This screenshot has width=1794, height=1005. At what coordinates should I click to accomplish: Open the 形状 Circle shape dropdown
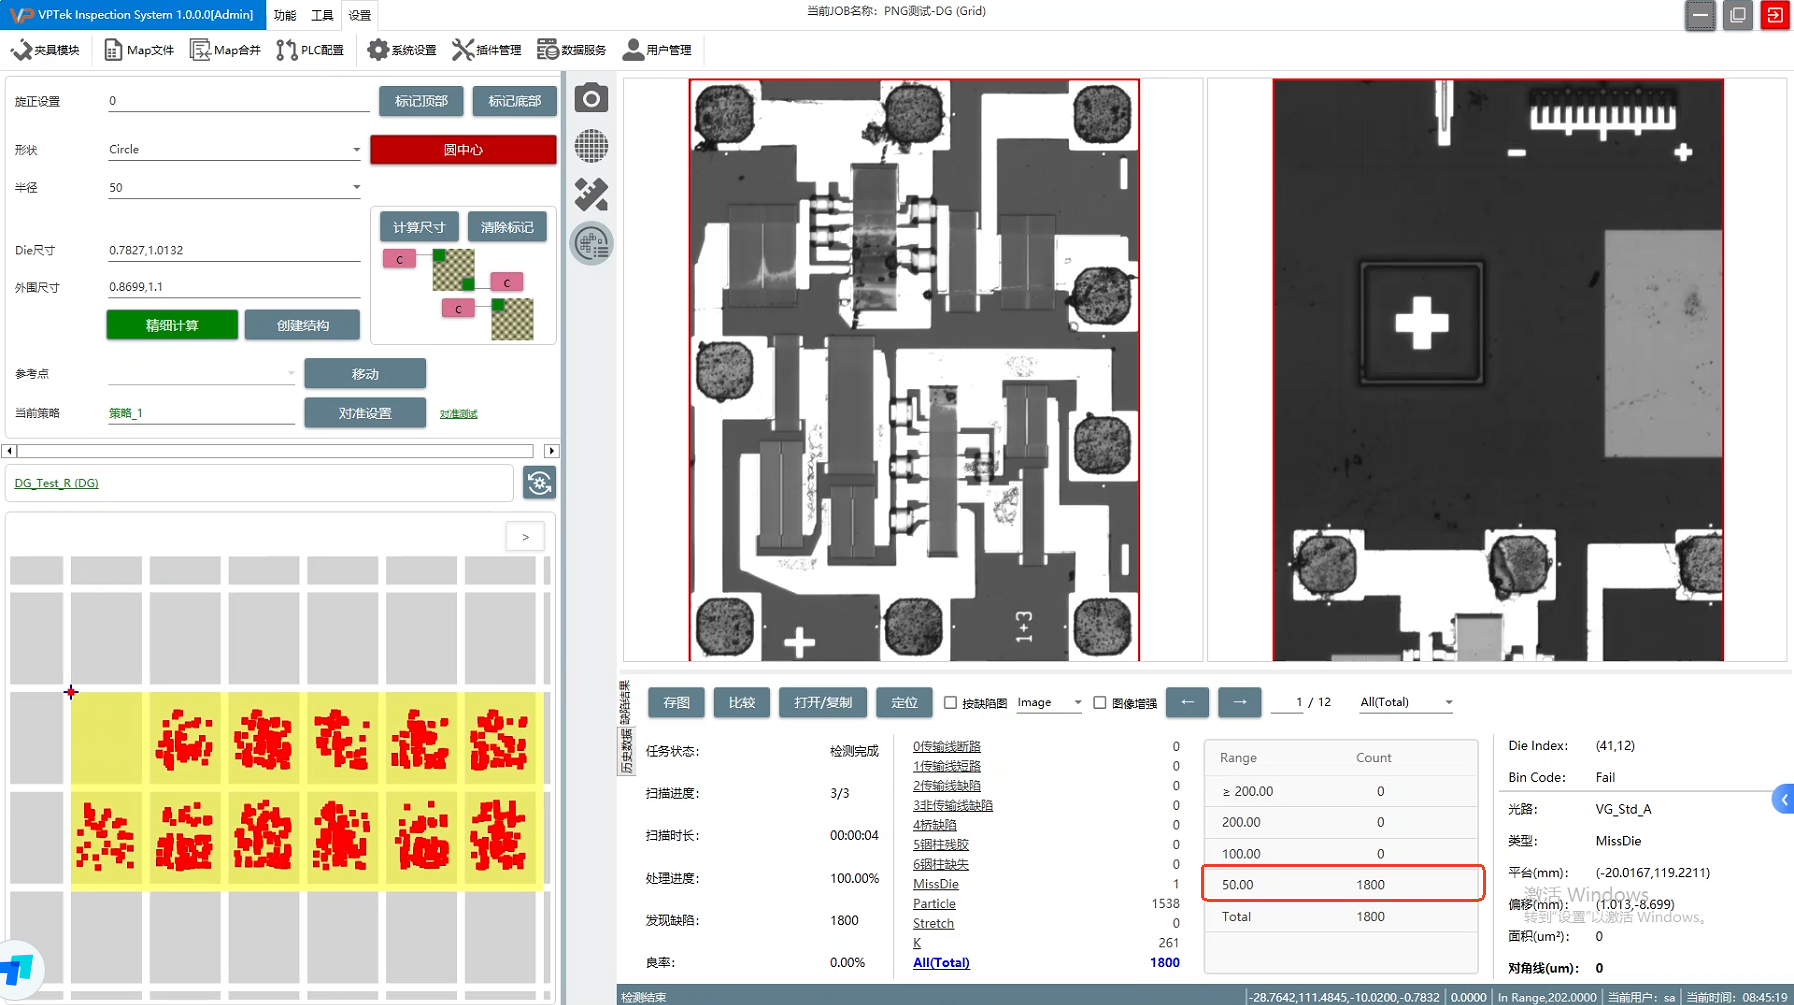[234, 149]
